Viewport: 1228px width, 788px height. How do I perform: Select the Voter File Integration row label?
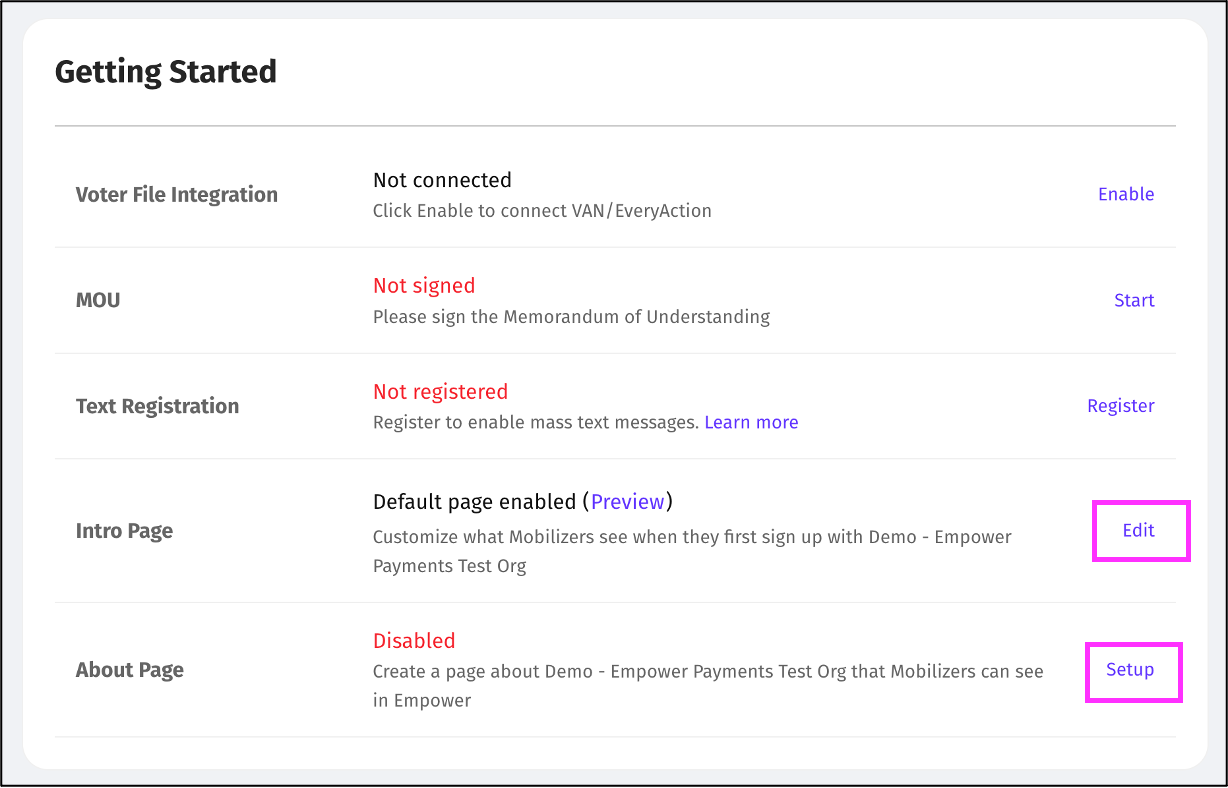(x=177, y=195)
